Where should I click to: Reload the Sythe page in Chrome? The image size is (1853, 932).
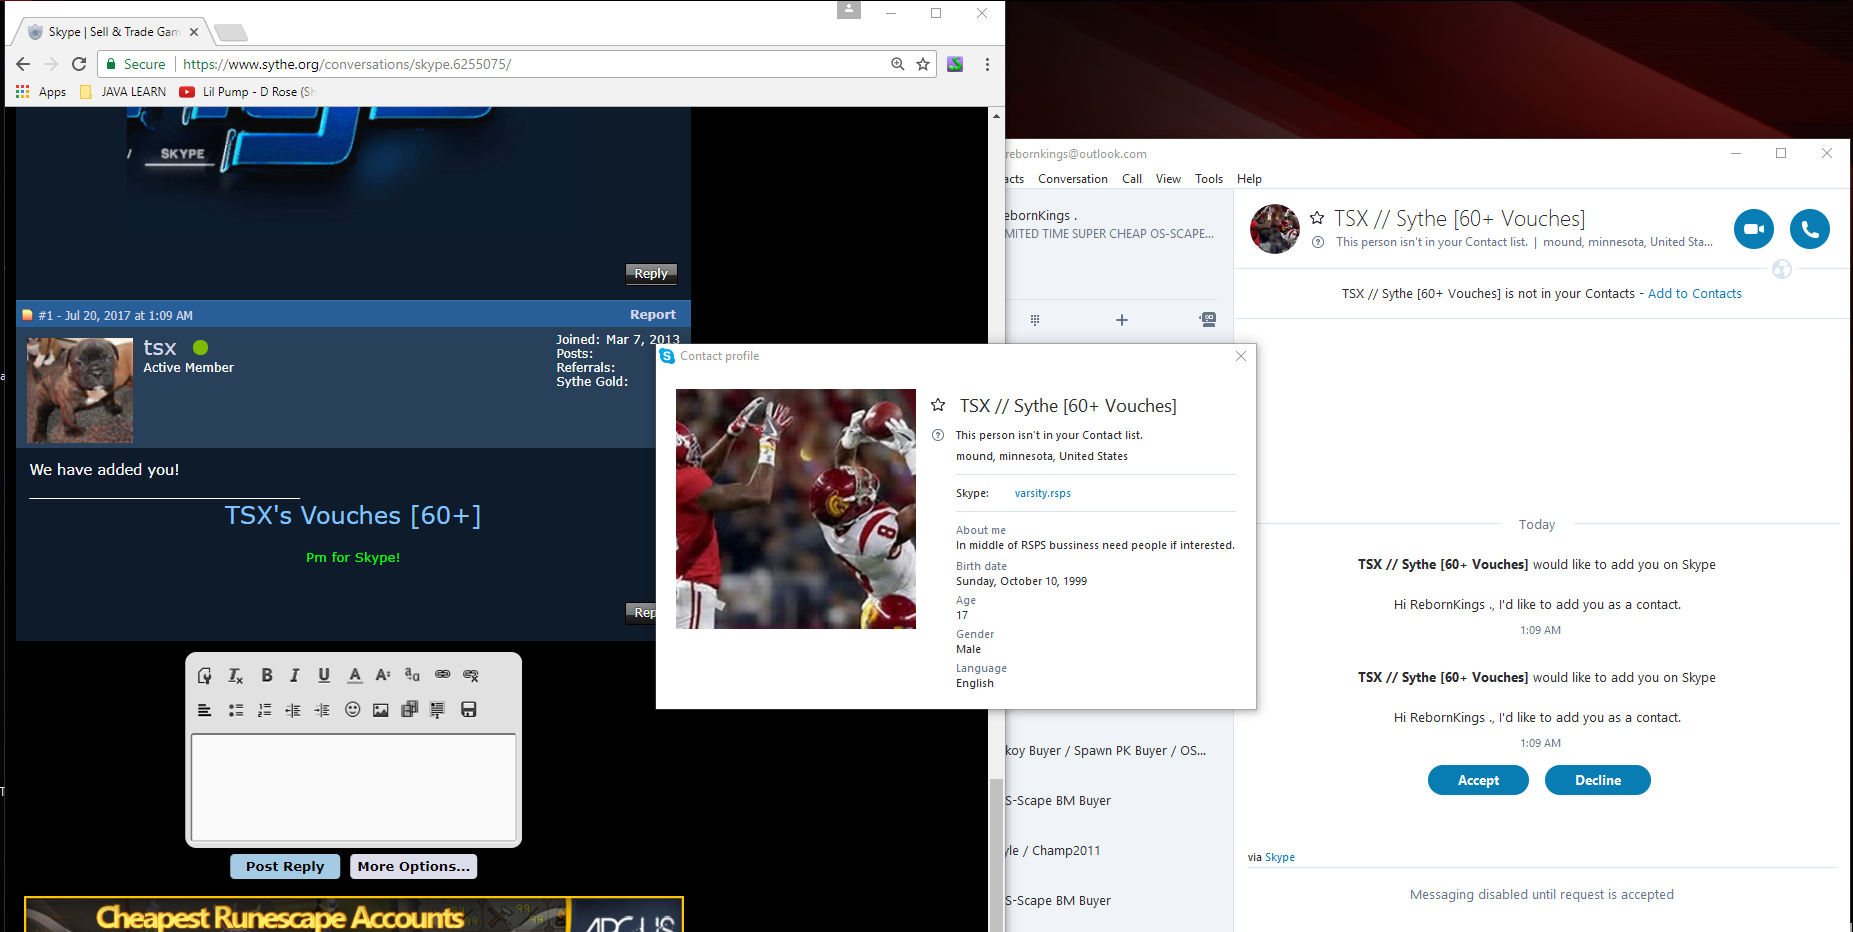[x=79, y=64]
